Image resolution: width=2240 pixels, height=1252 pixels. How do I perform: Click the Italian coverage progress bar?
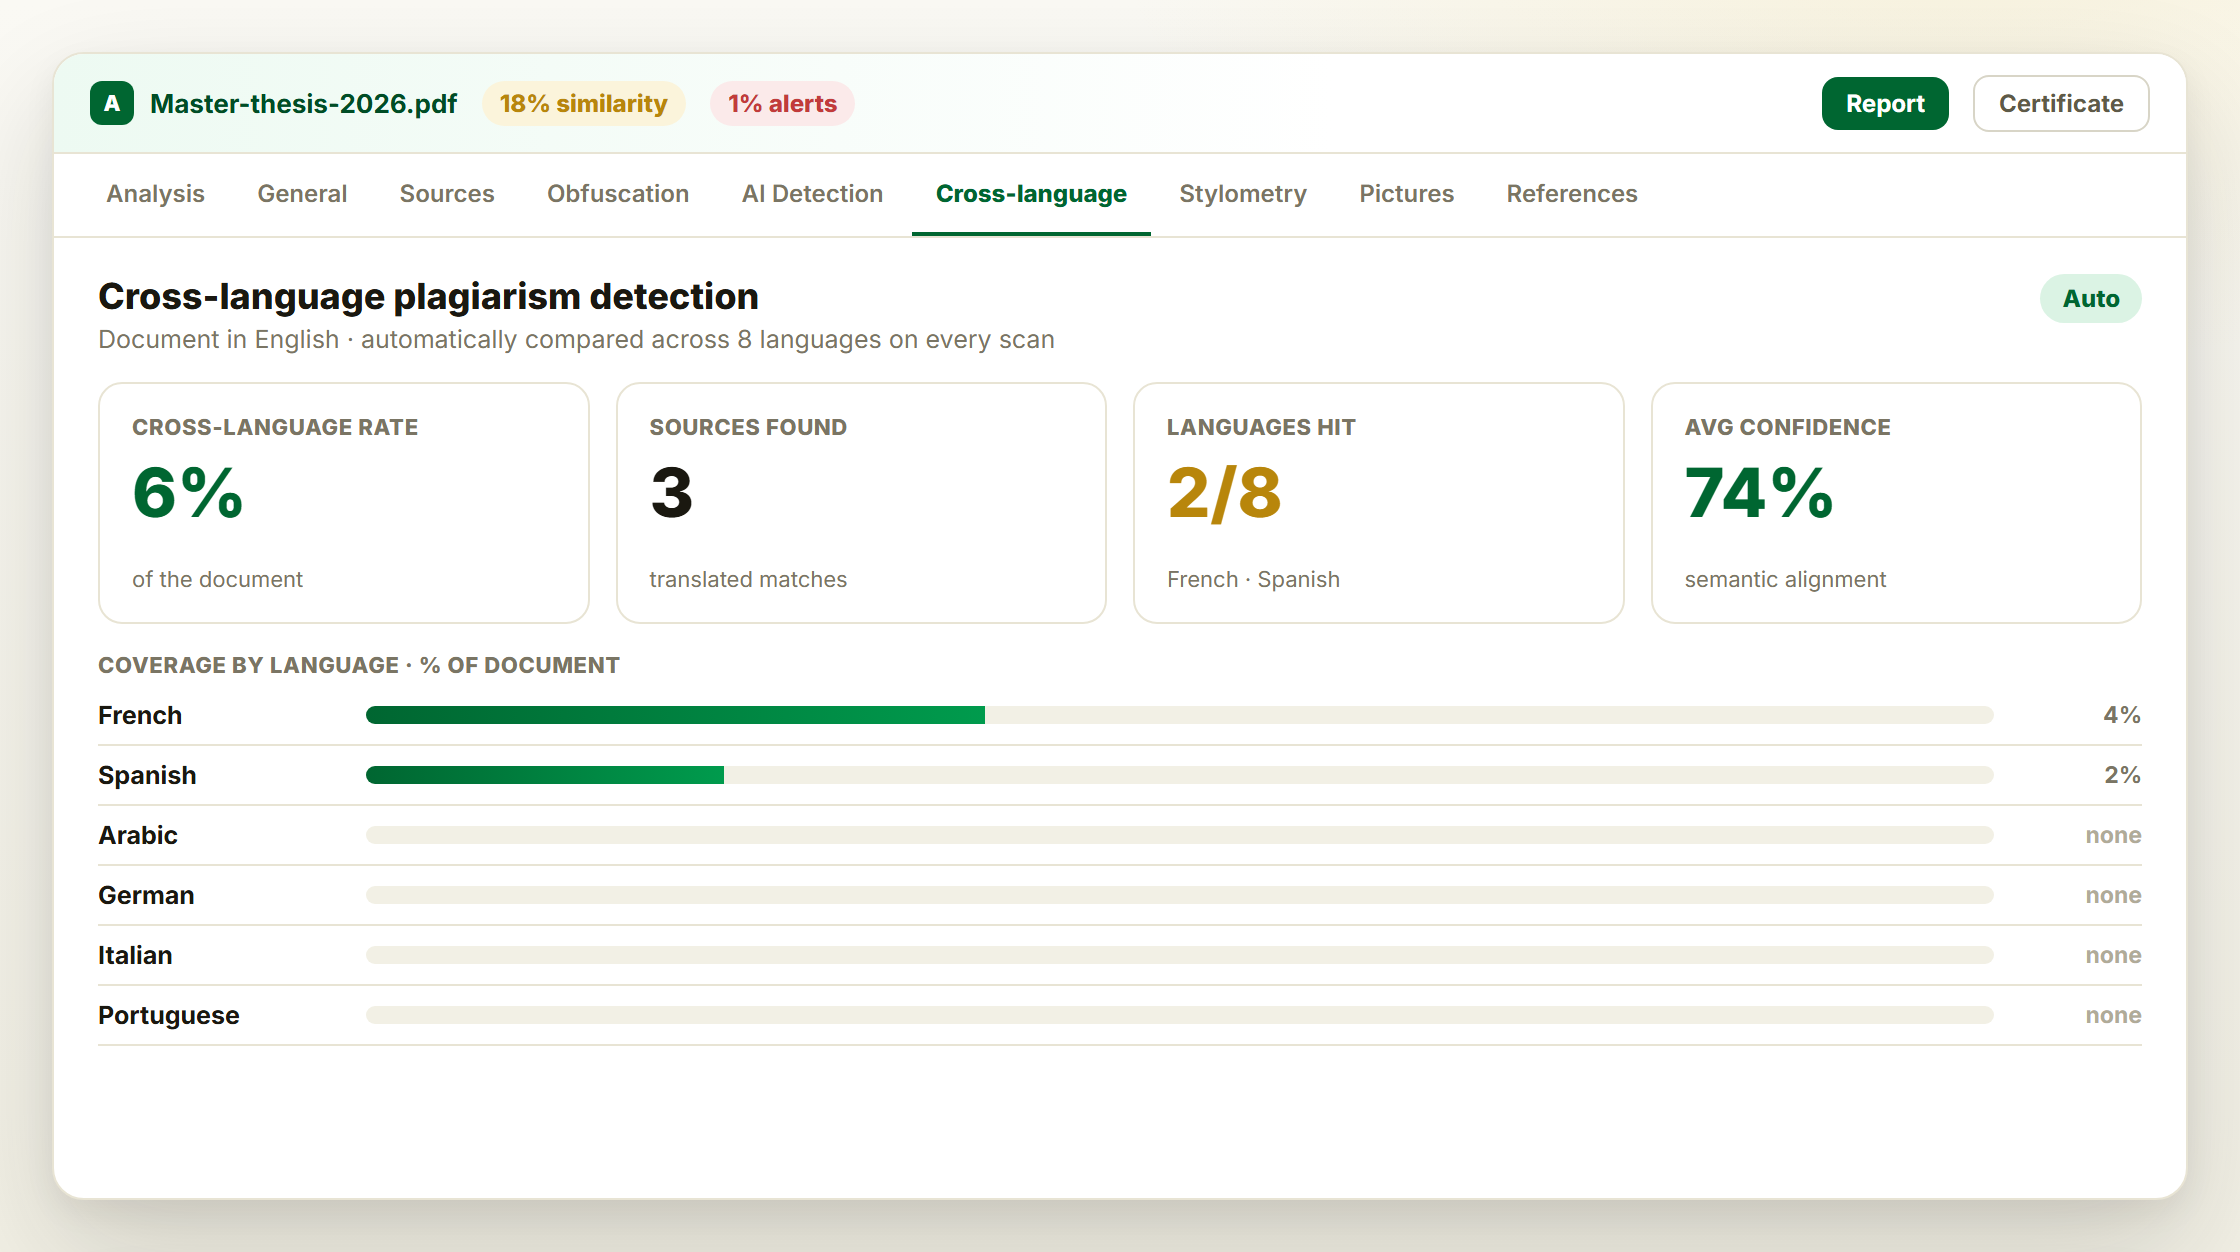tap(1180, 955)
